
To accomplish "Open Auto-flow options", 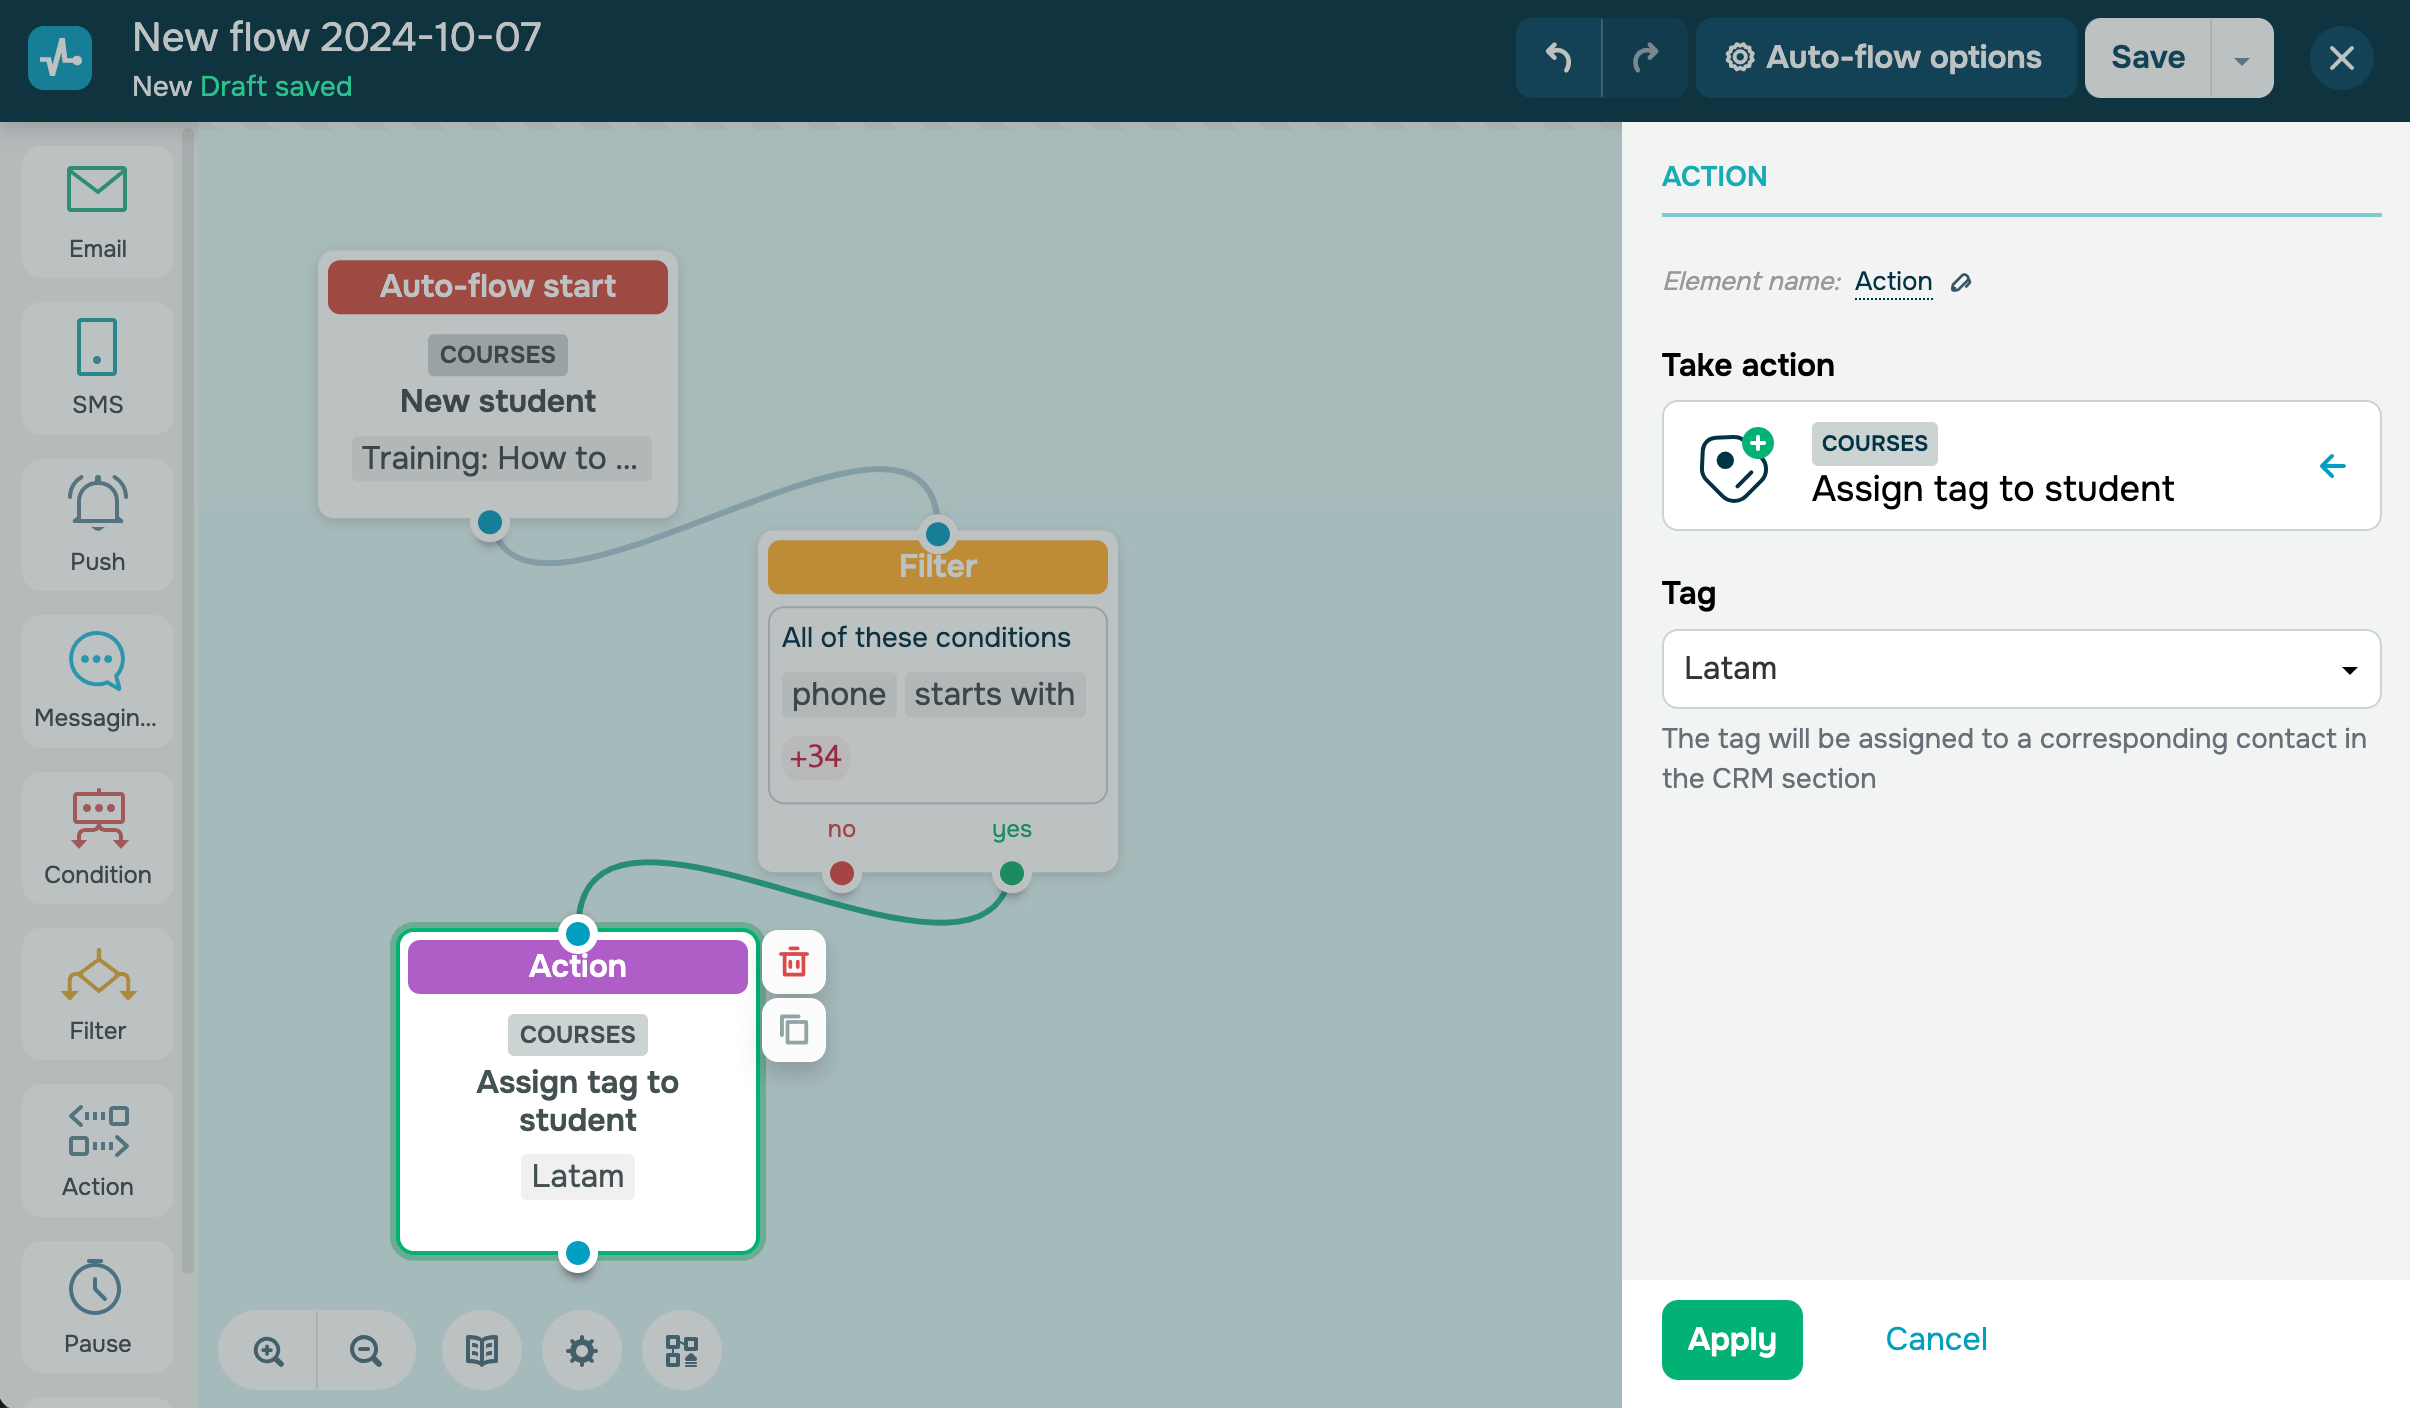I will (x=1885, y=58).
